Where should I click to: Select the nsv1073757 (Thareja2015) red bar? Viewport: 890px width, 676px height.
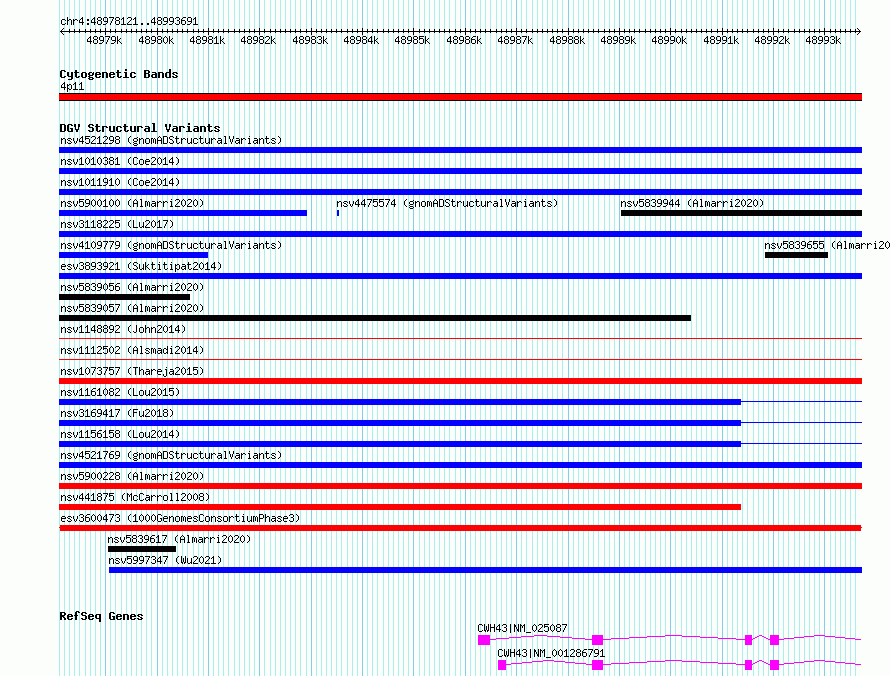click(x=460, y=381)
